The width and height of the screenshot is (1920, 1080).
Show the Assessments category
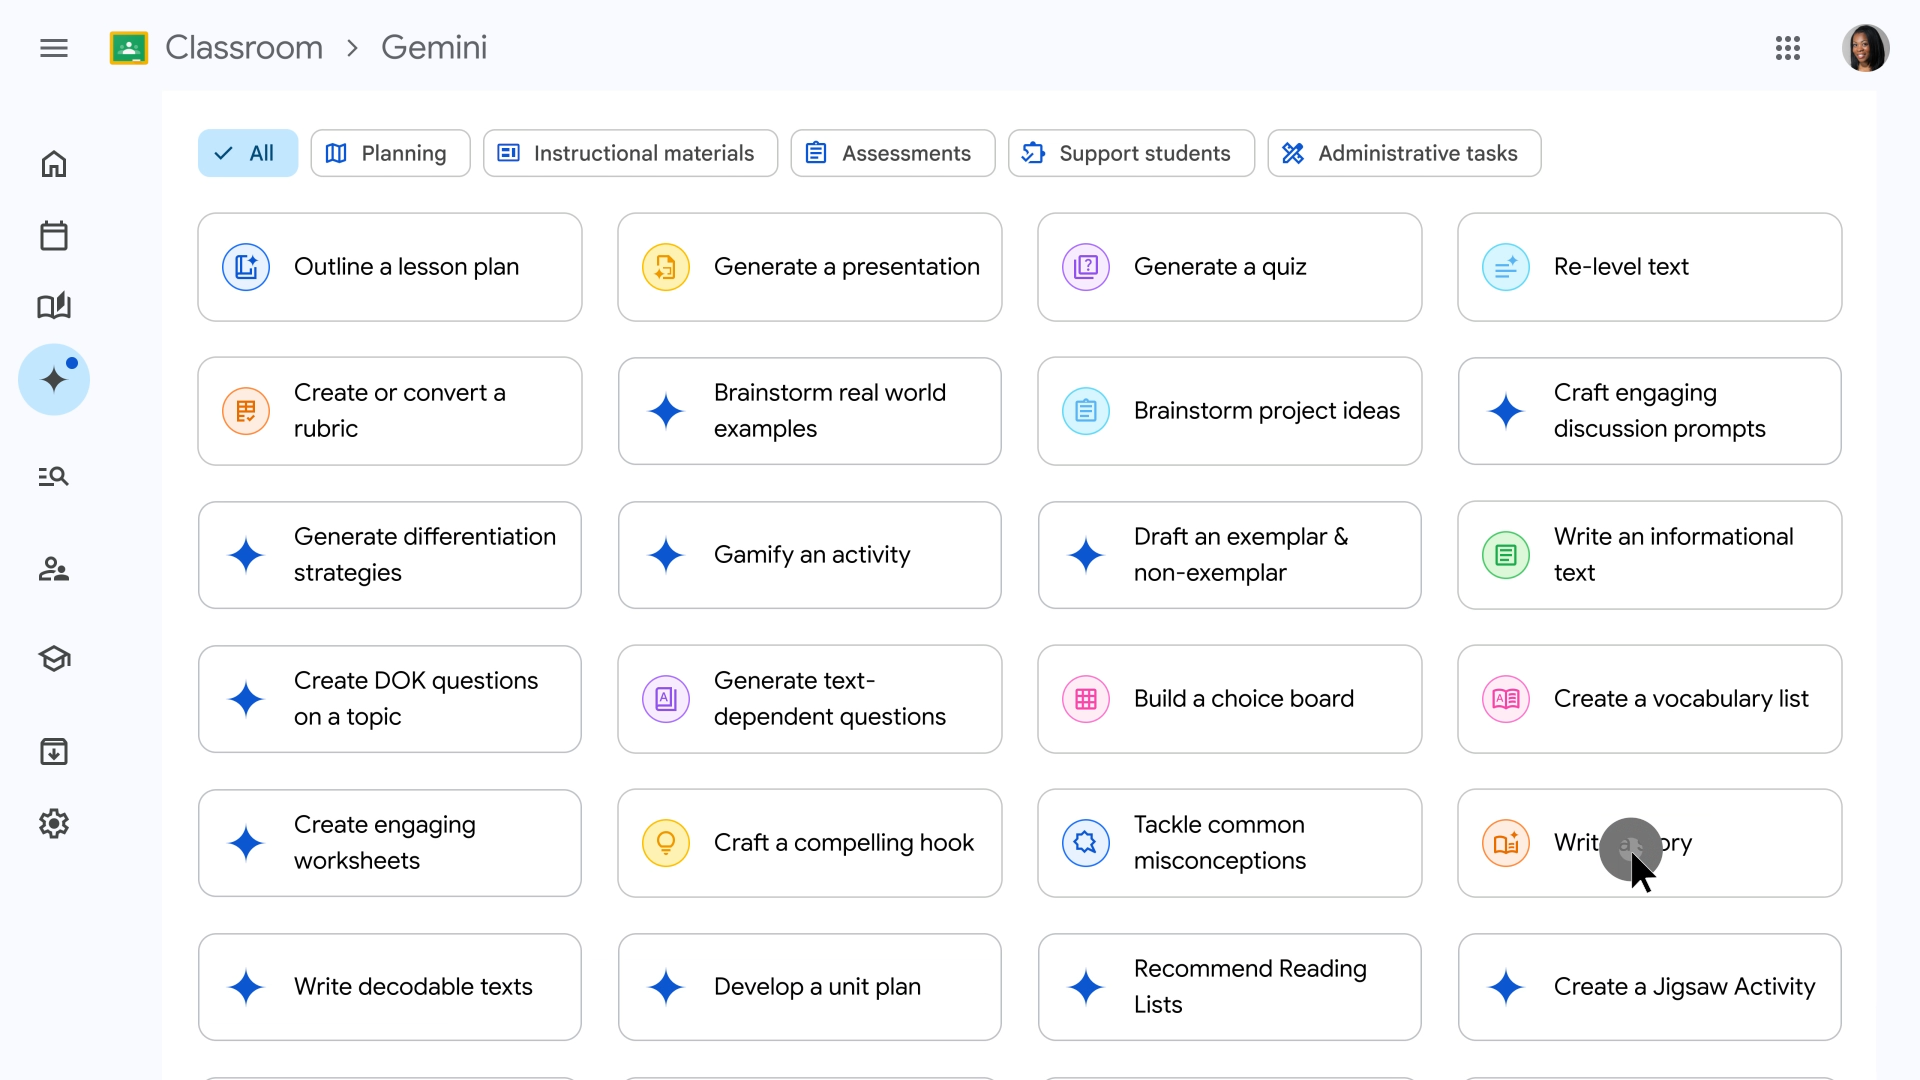[x=893, y=153]
